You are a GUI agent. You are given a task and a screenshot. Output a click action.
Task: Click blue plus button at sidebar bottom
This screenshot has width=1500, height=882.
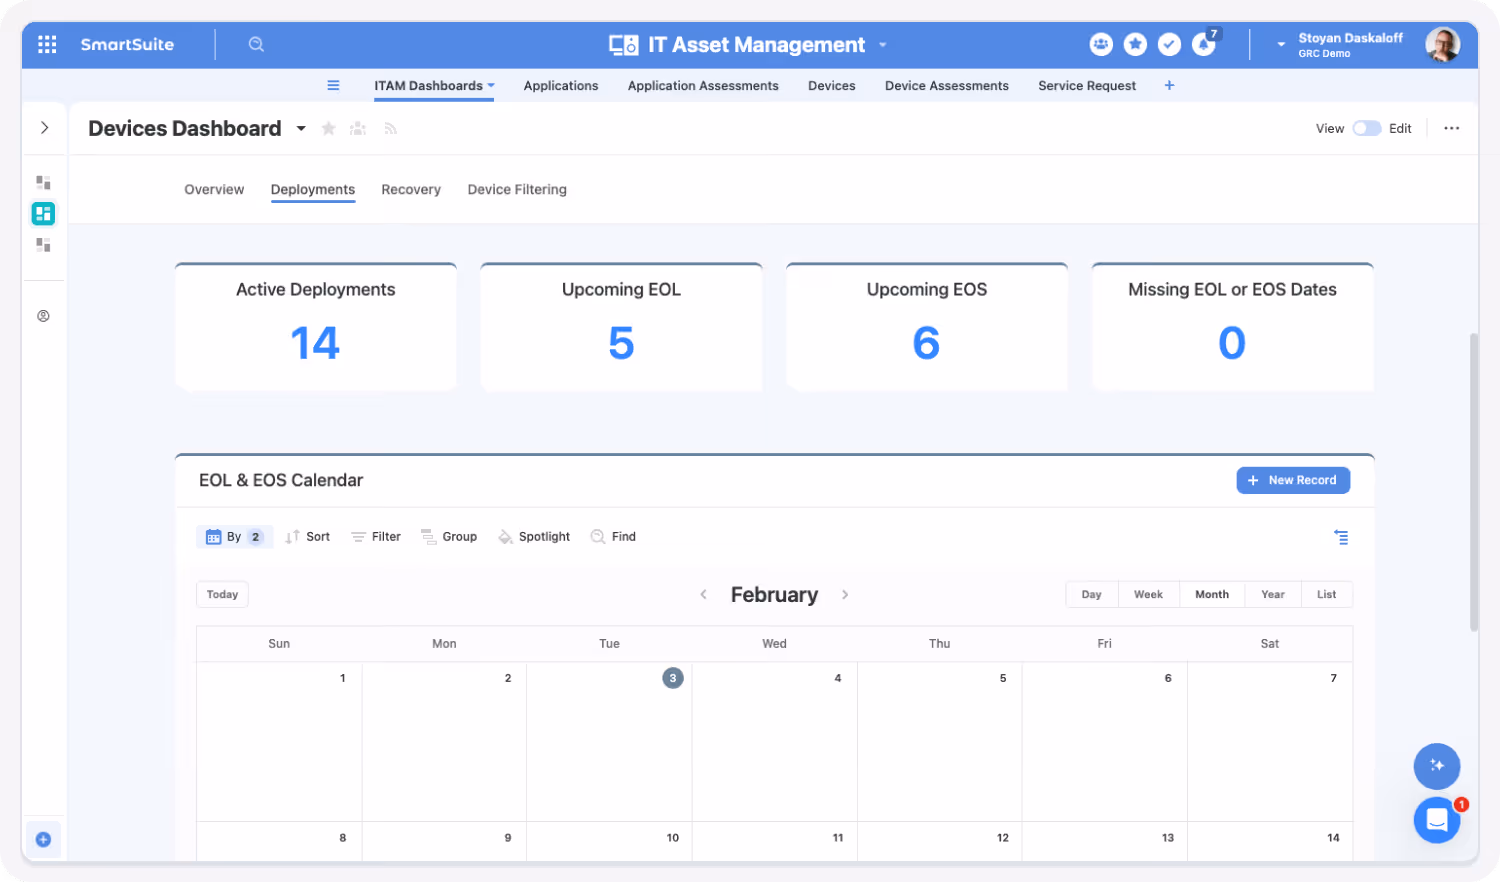pyautogui.click(x=43, y=840)
